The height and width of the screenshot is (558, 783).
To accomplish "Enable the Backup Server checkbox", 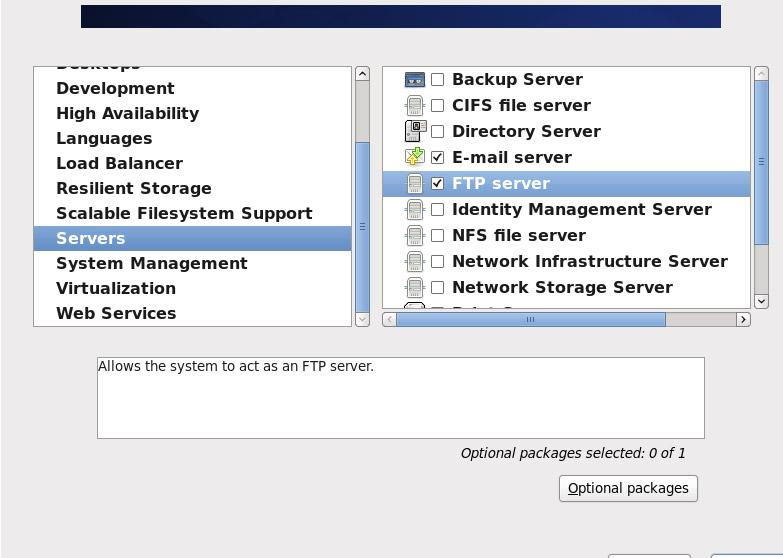I will [437, 79].
